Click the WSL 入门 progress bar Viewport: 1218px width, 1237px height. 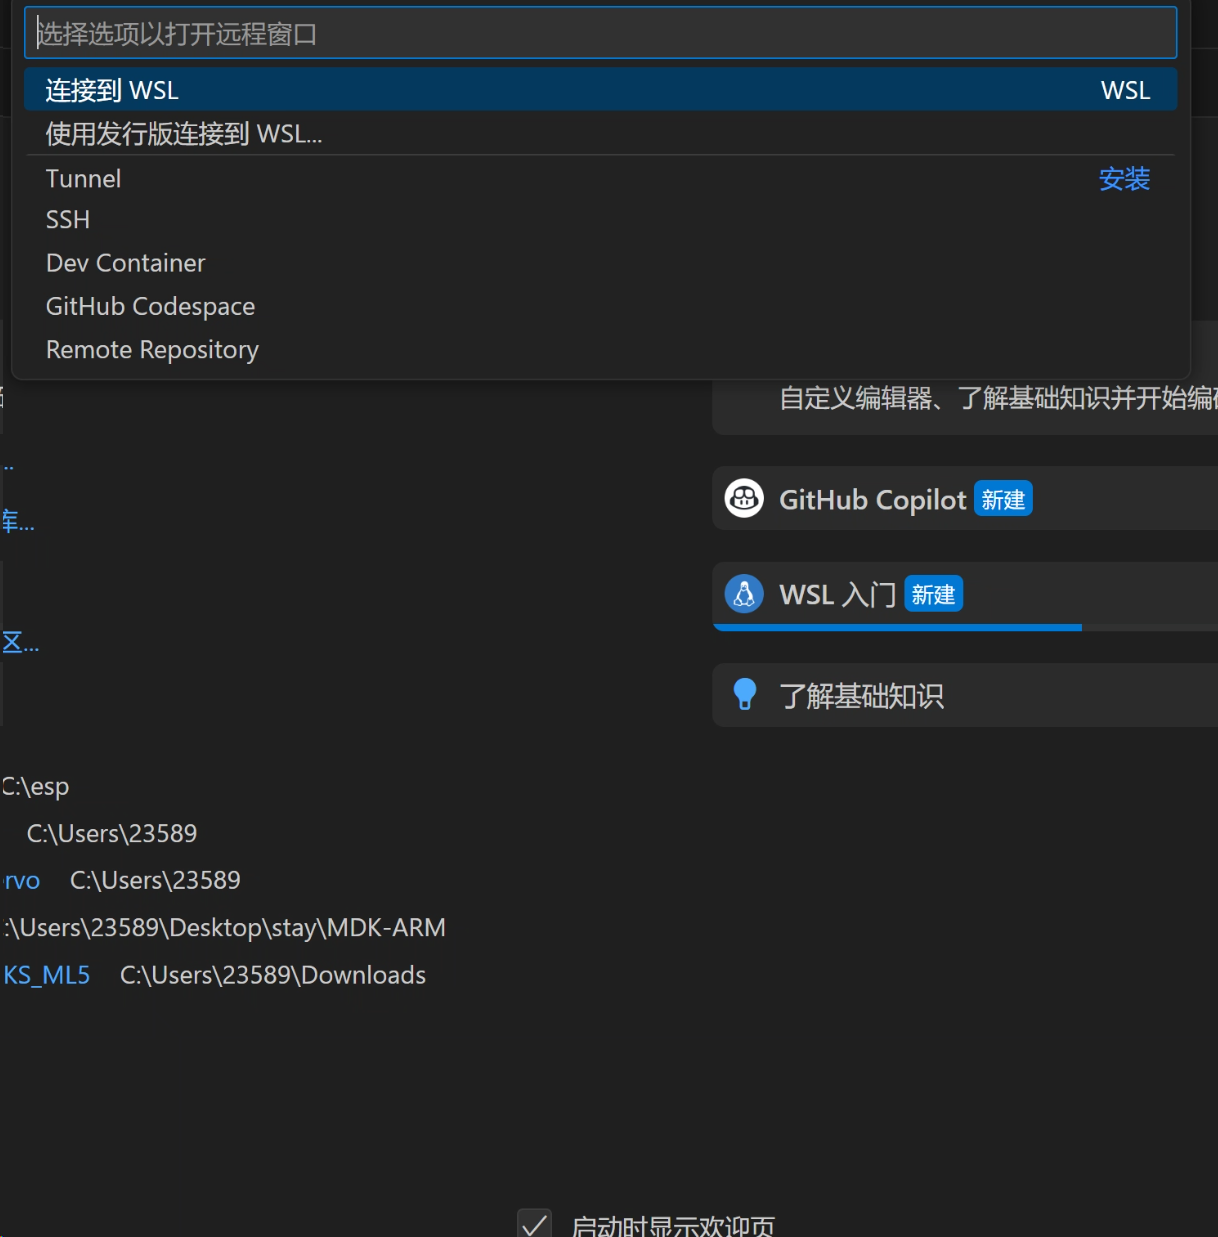tap(965, 628)
